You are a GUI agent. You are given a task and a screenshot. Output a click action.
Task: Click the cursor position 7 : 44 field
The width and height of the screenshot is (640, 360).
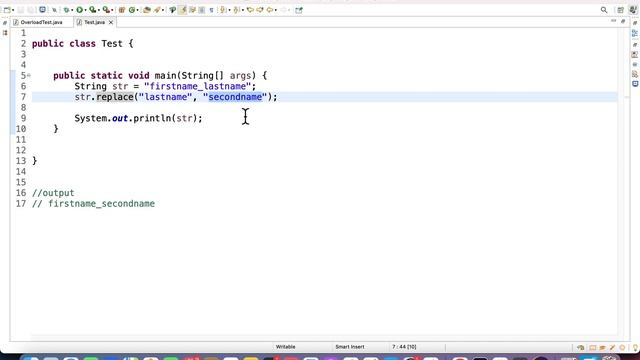404,347
